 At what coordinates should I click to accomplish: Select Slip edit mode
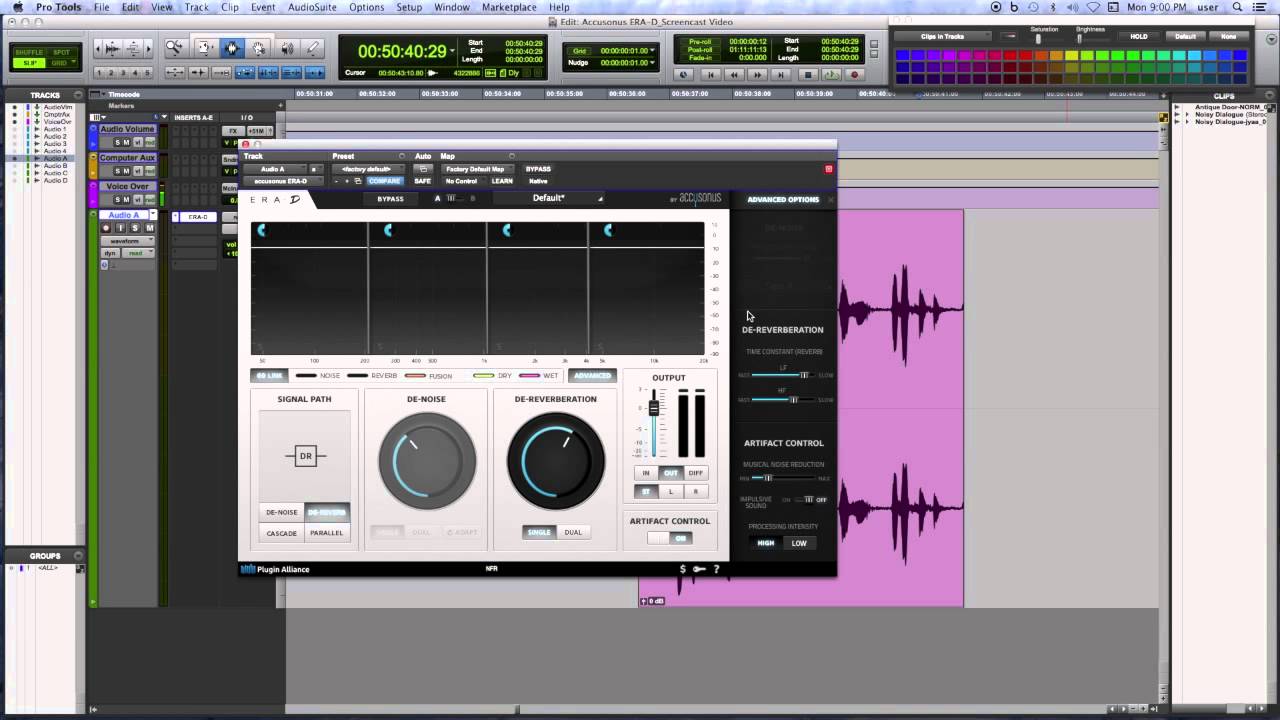[x=31, y=63]
